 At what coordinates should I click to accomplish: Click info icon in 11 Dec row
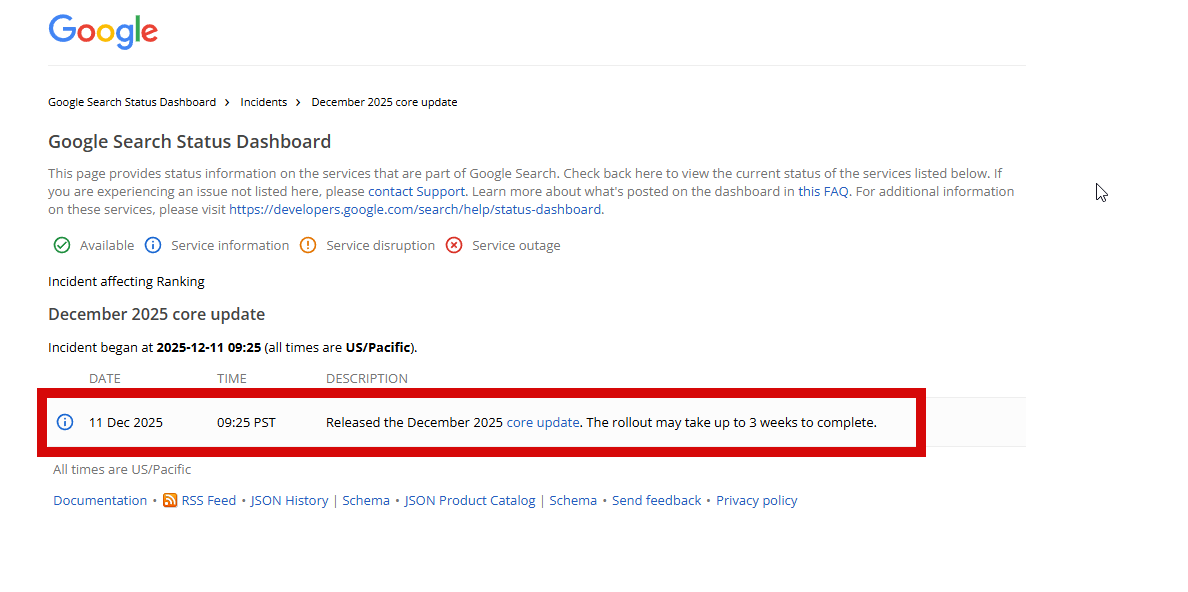click(65, 421)
